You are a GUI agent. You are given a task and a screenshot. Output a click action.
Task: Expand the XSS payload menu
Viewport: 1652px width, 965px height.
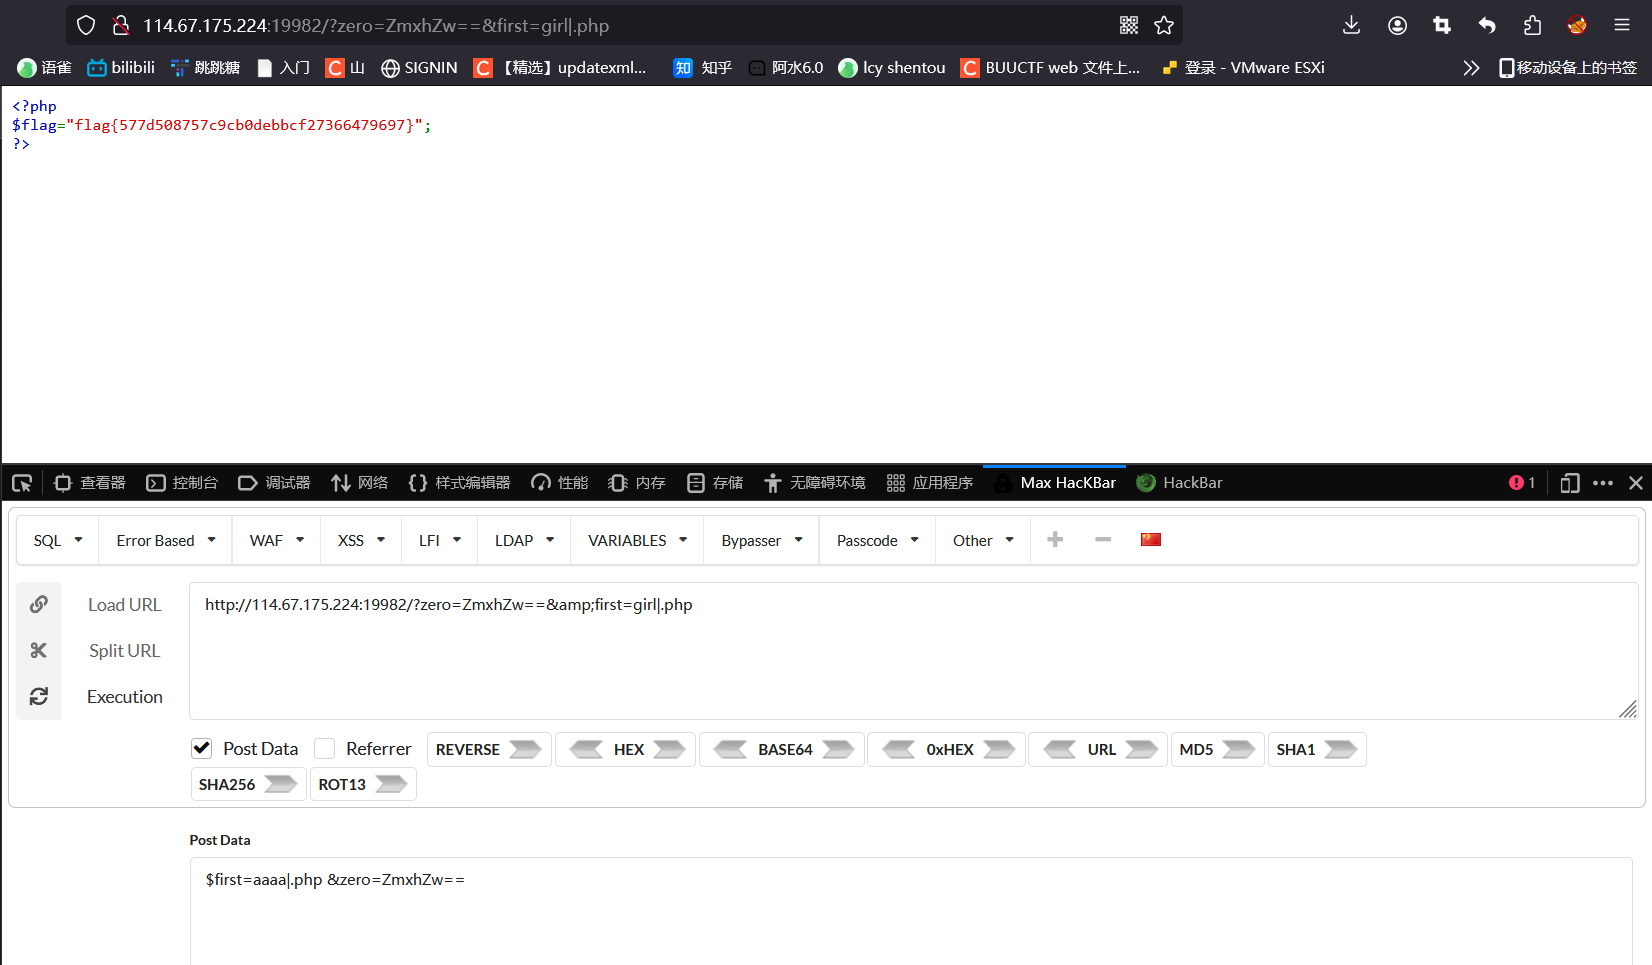click(x=360, y=540)
